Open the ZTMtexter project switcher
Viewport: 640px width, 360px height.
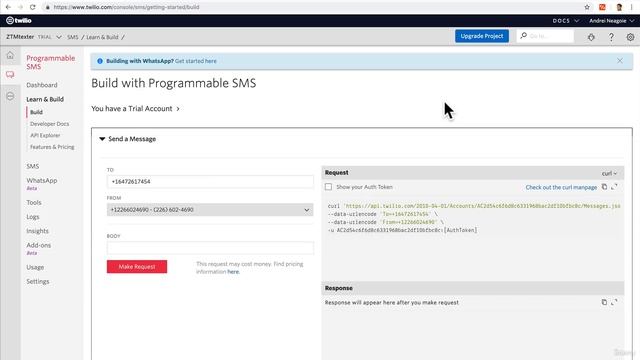(33, 37)
